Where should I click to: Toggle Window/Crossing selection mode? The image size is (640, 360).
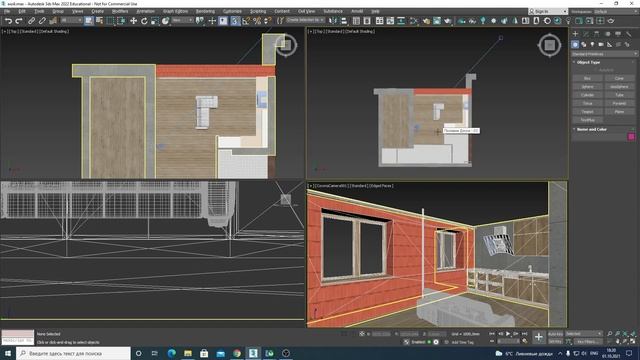pos(121,21)
